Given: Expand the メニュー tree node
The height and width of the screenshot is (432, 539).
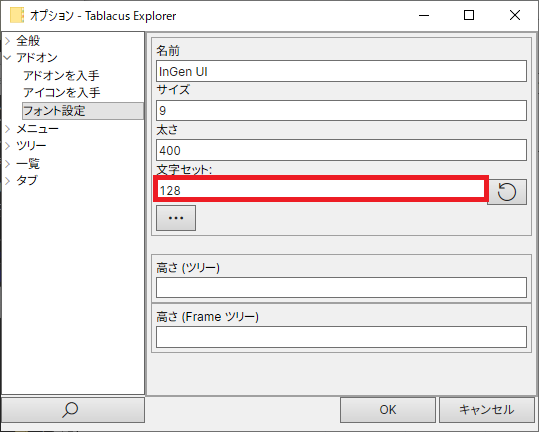Looking at the screenshot, I should (x=8, y=129).
